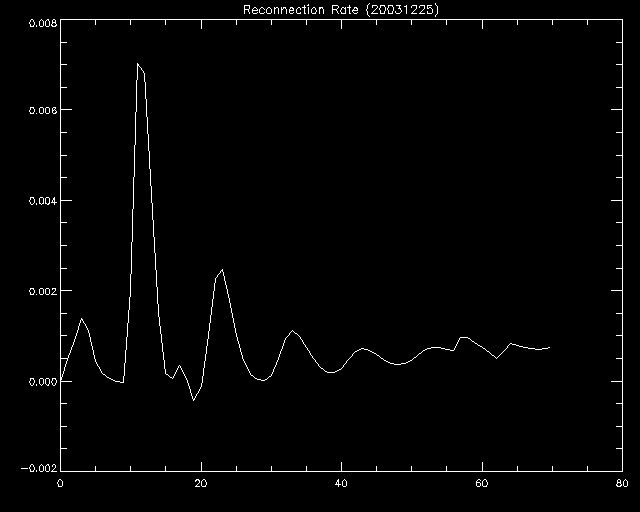The image size is (640, 512).
Task: Click the x-axis label 60
Action: (x=482, y=483)
